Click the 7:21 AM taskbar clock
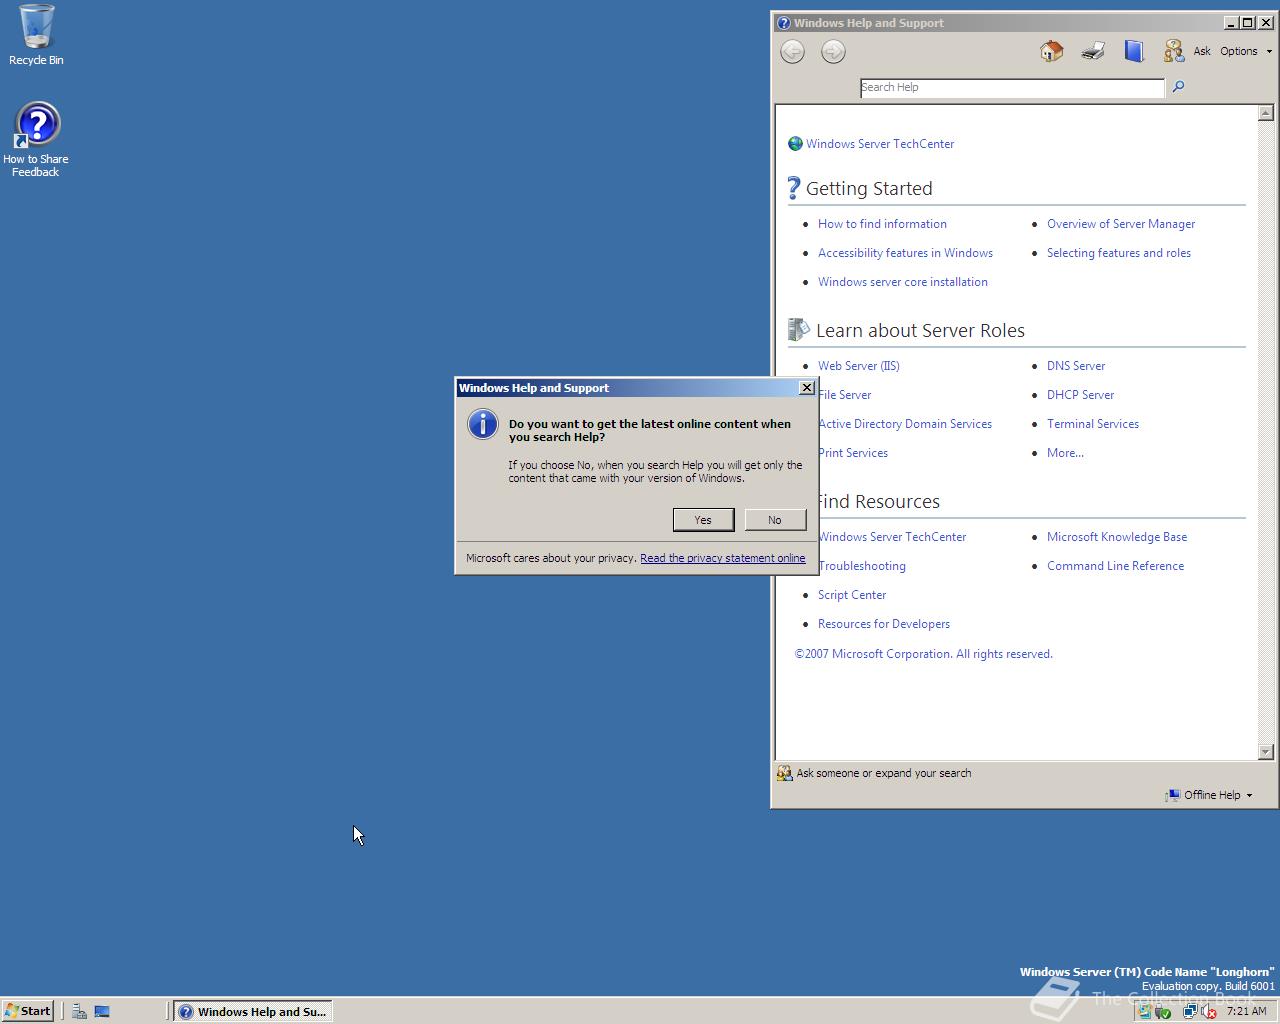The height and width of the screenshot is (1024, 1280). [x=1246, y=1011]
